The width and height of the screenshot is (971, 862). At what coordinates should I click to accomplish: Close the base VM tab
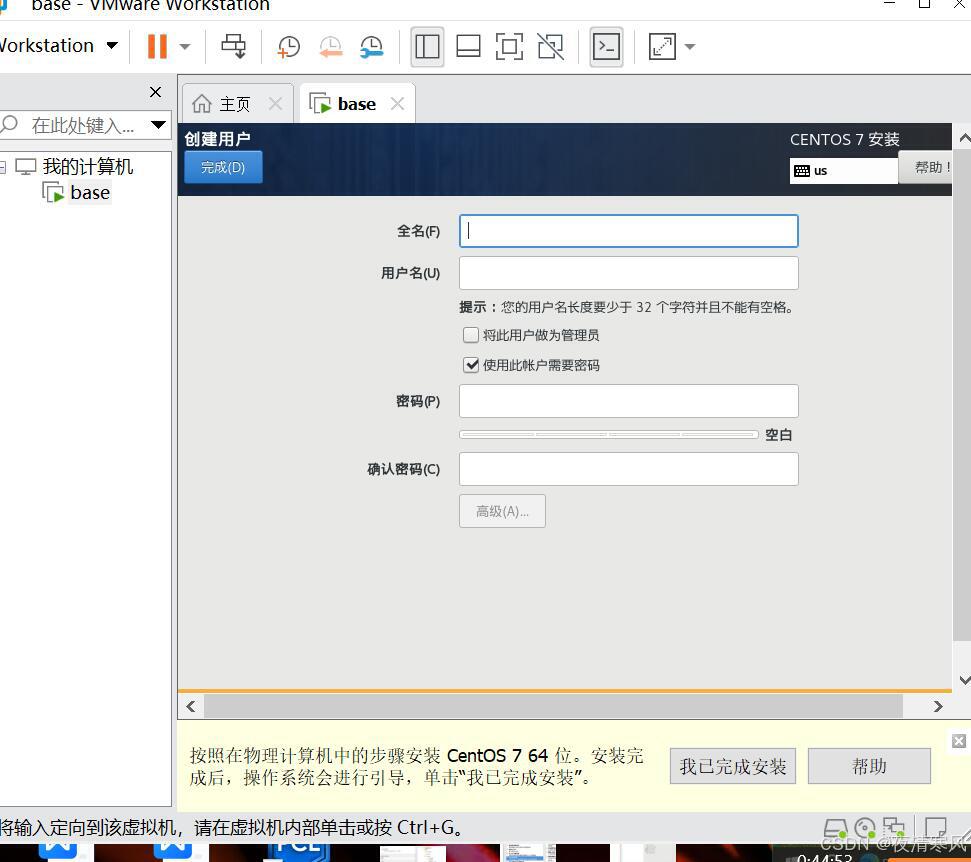point(398,103)
